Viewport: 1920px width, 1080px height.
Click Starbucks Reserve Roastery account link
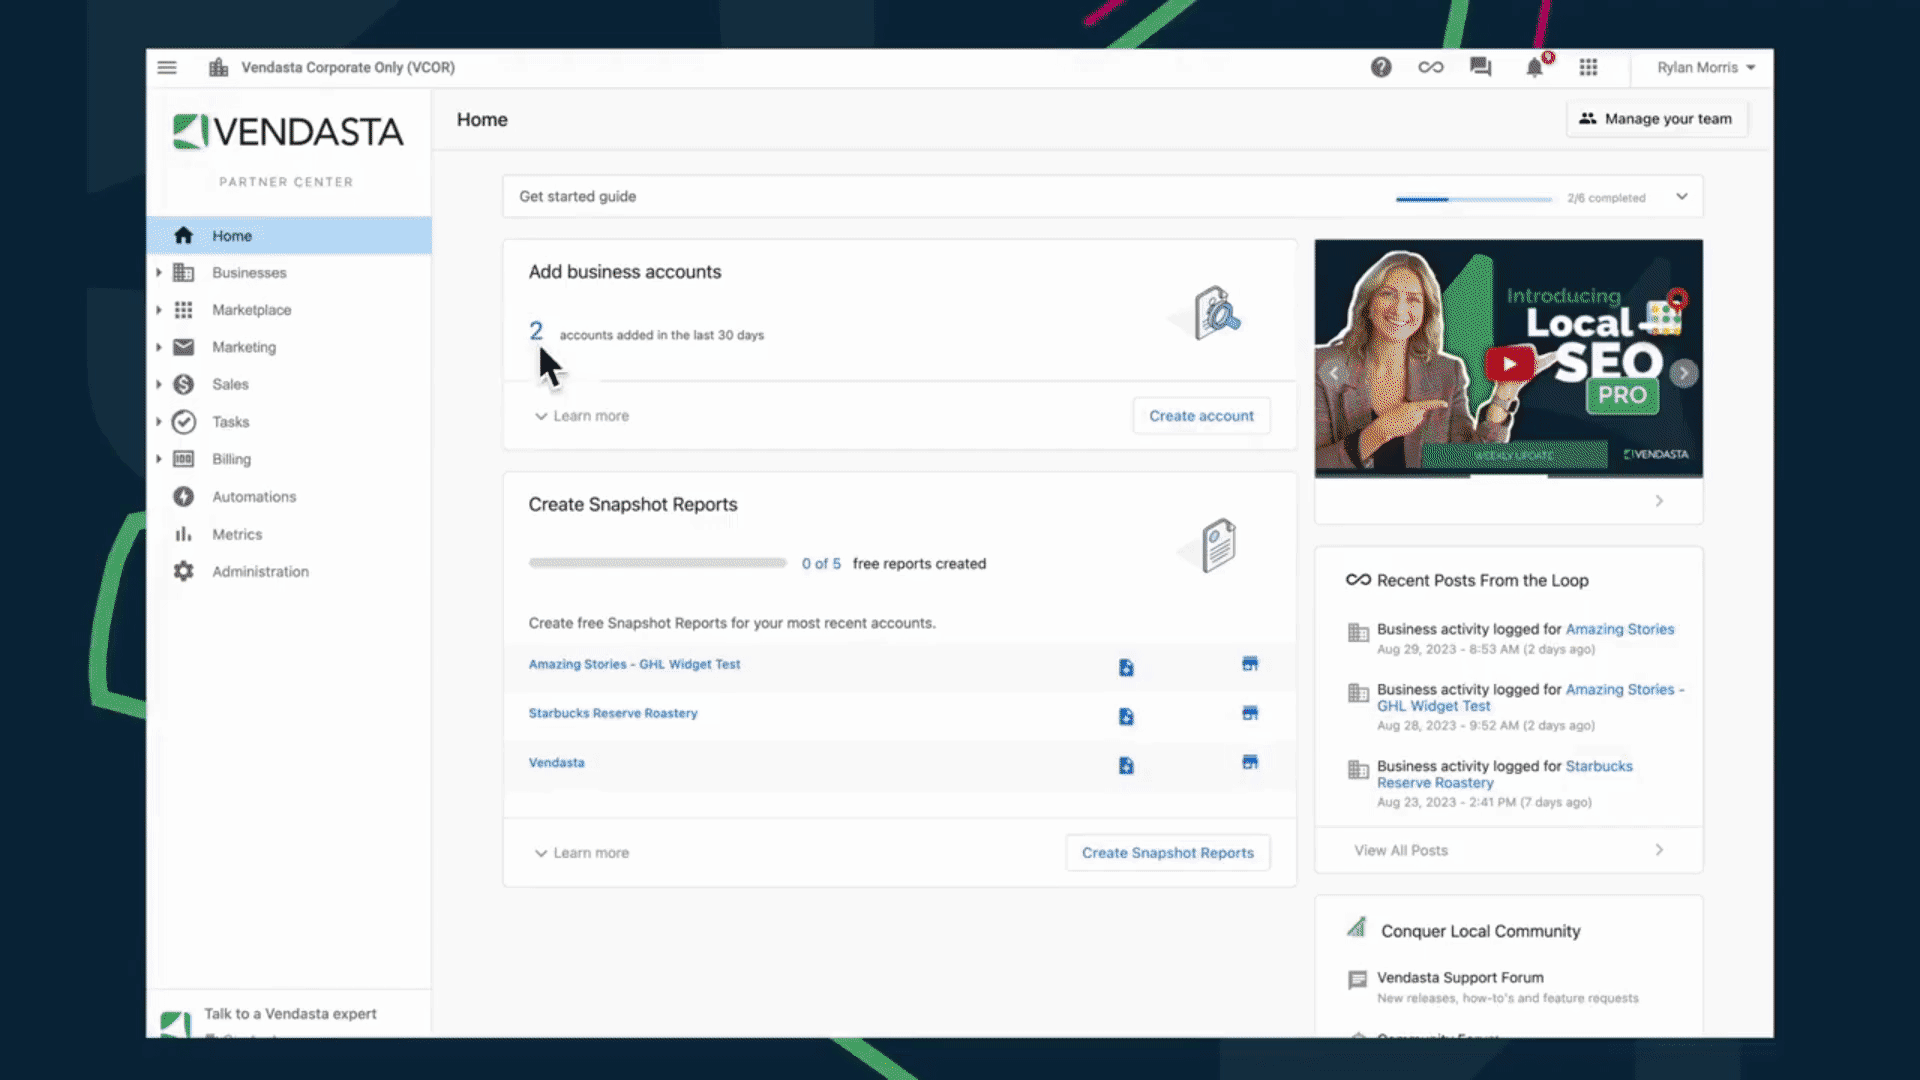click(612, 712)
